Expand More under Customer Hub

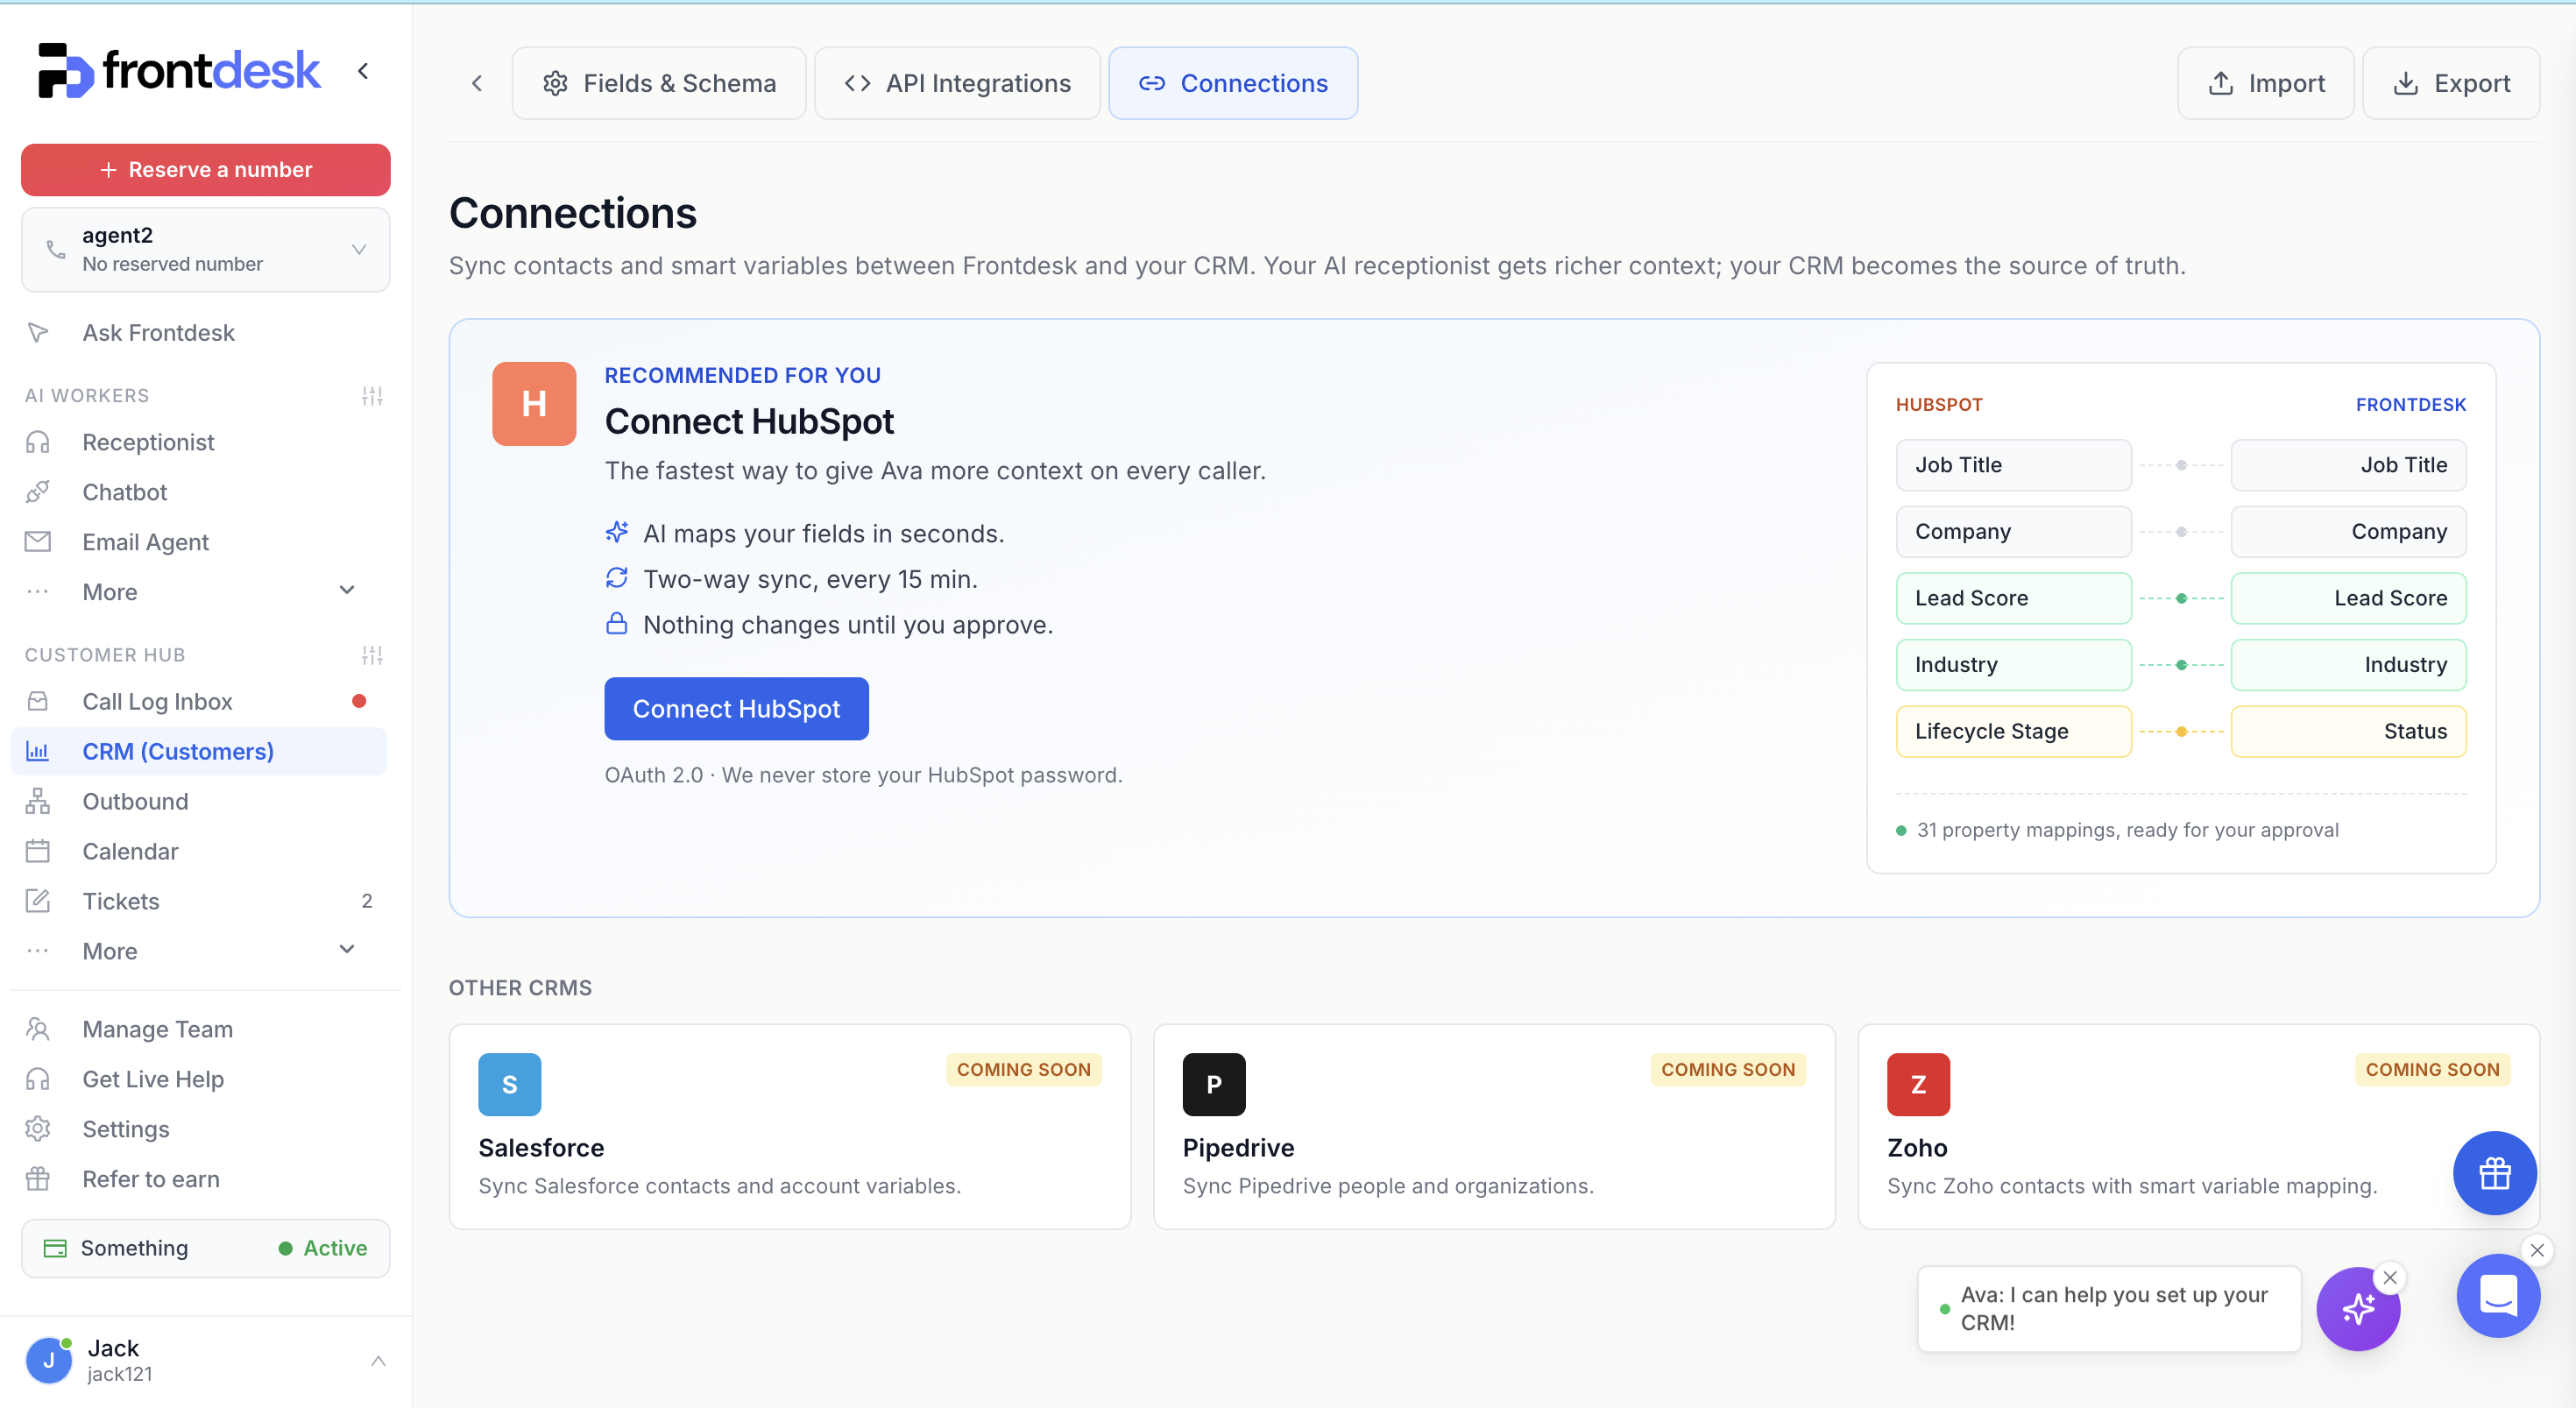pos(190,950)
